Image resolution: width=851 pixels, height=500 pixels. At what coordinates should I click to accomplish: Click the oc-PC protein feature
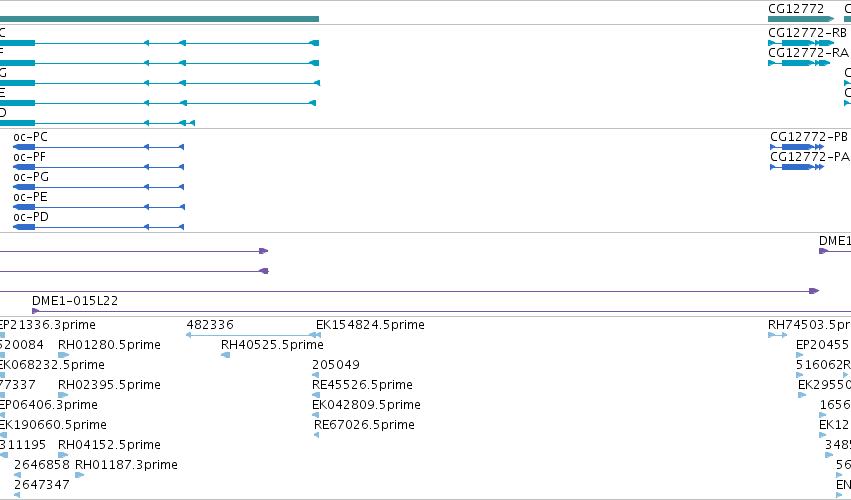coord(98,147)
